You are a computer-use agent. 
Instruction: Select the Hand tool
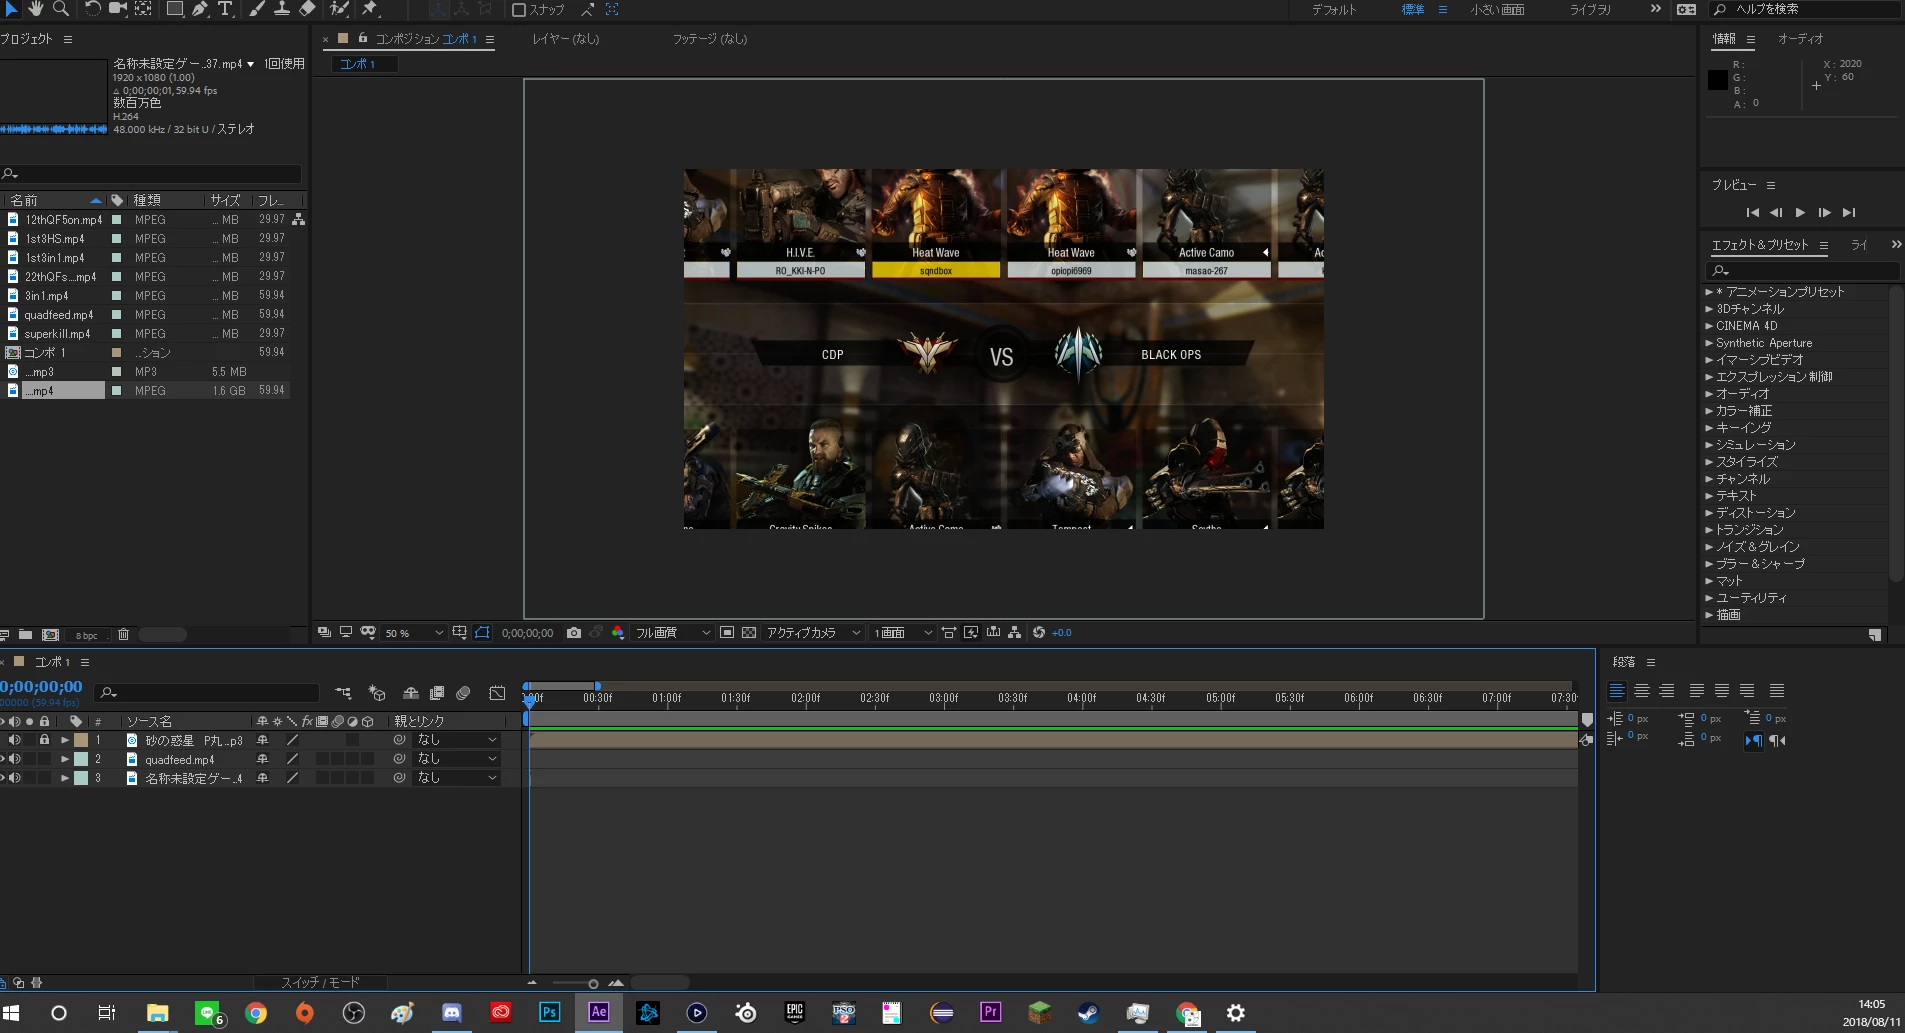pyautogui.click(x=35, y=9)
